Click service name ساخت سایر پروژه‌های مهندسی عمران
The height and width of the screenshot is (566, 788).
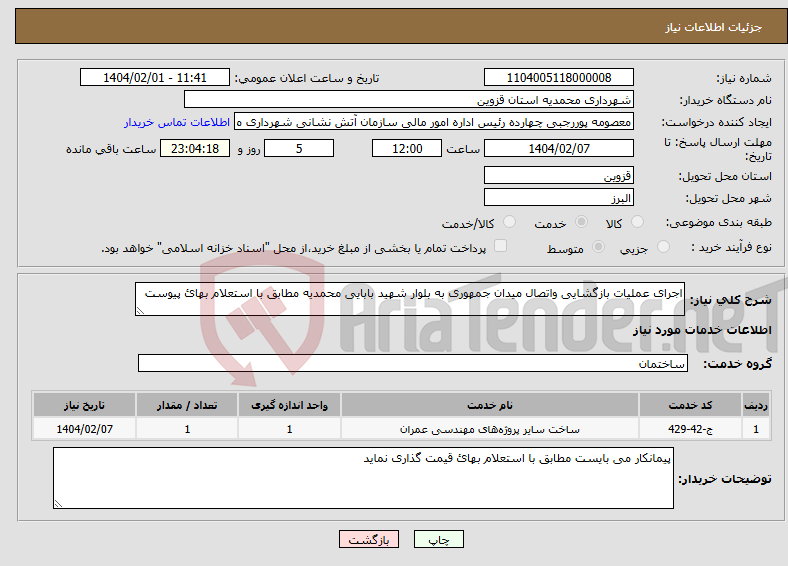(490, 429)
